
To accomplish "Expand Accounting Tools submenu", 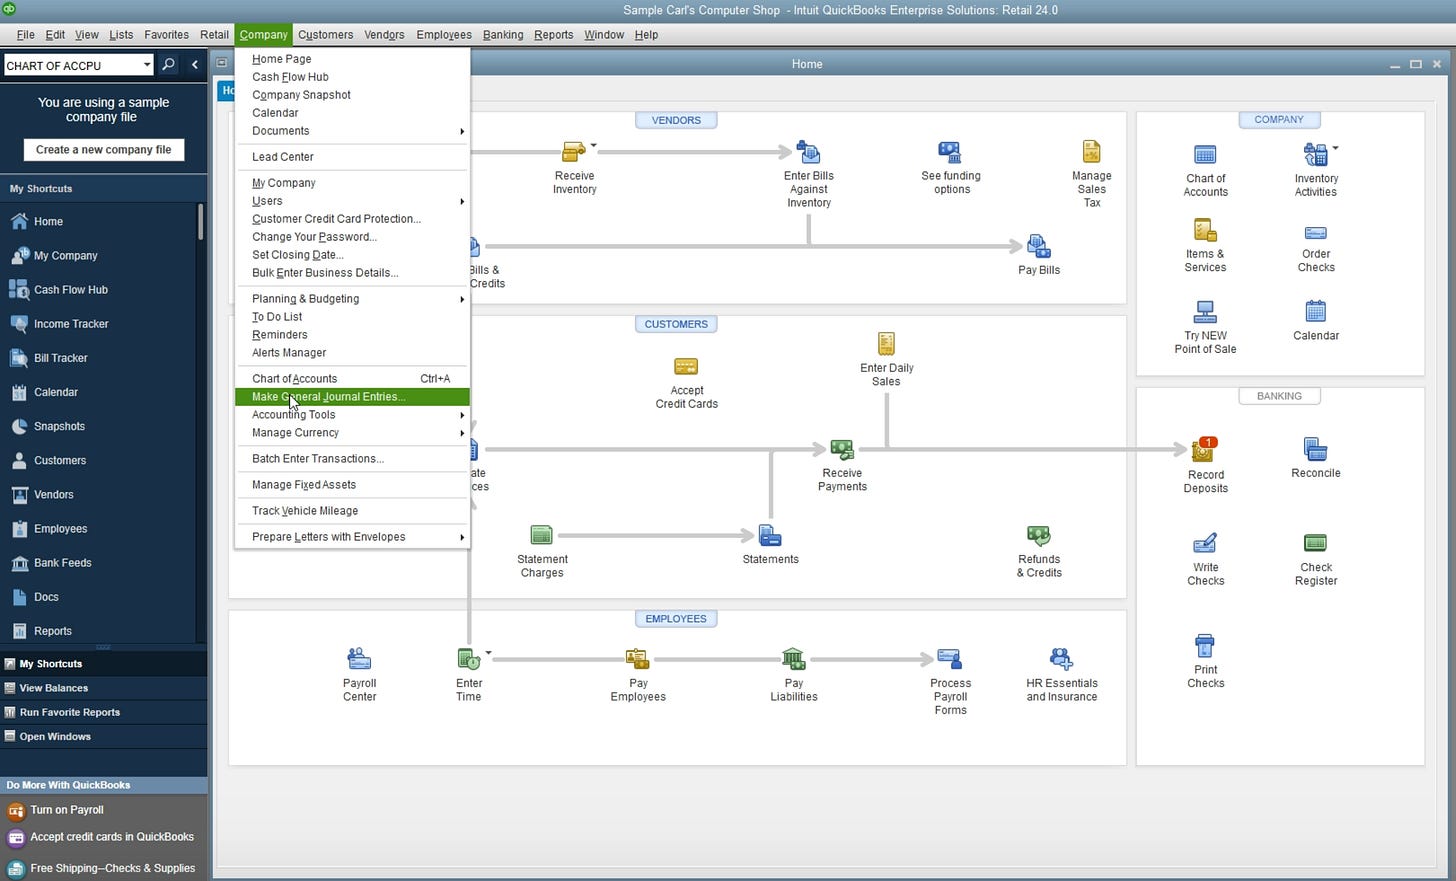I will pyautogui.click(x=352, y=415).
